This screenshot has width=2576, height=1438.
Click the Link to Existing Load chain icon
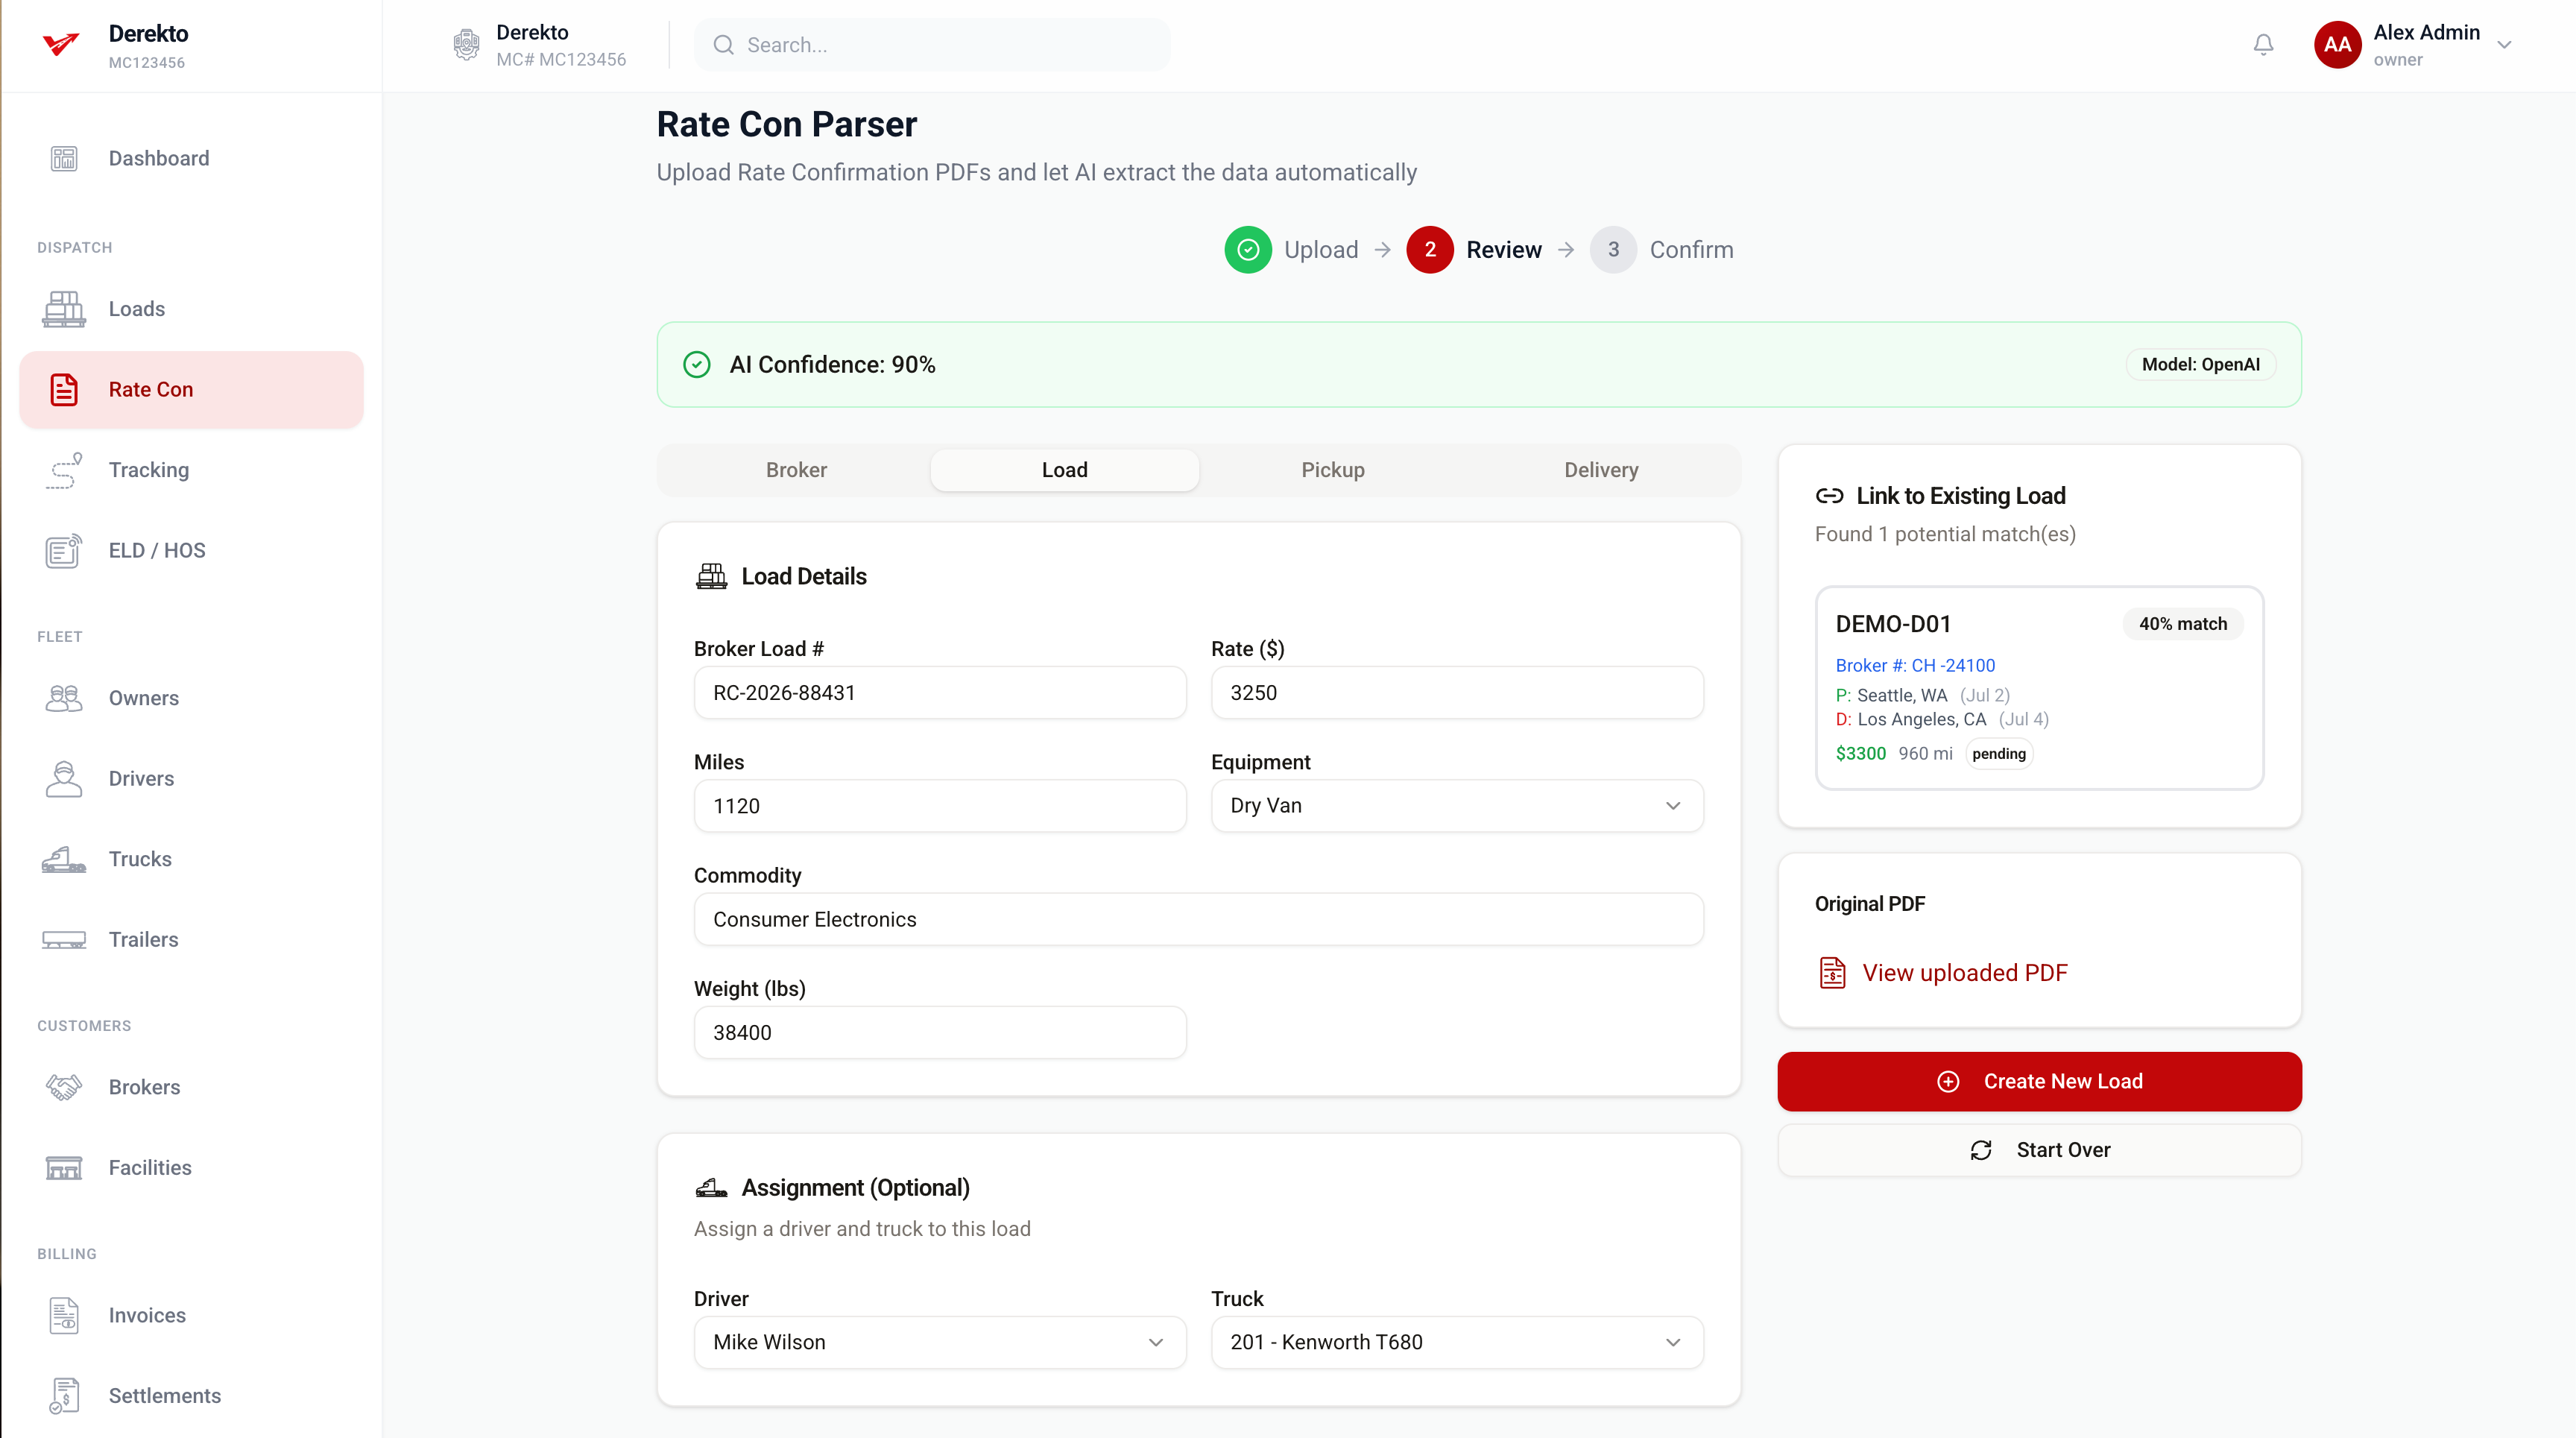pyautogui.click(x=1829, y=496)
